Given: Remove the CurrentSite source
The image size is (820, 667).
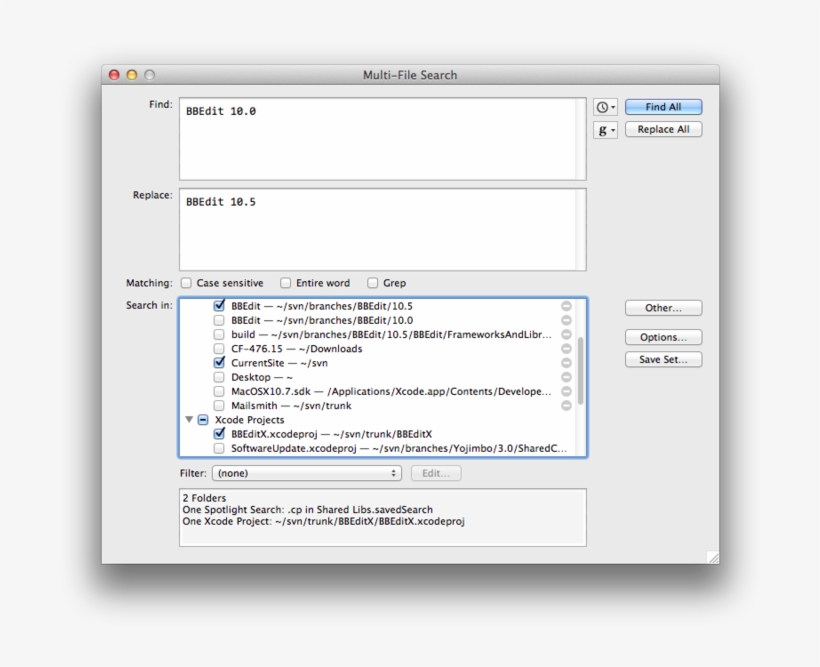Looking at the screenshot, I should [x=566, y=363].
